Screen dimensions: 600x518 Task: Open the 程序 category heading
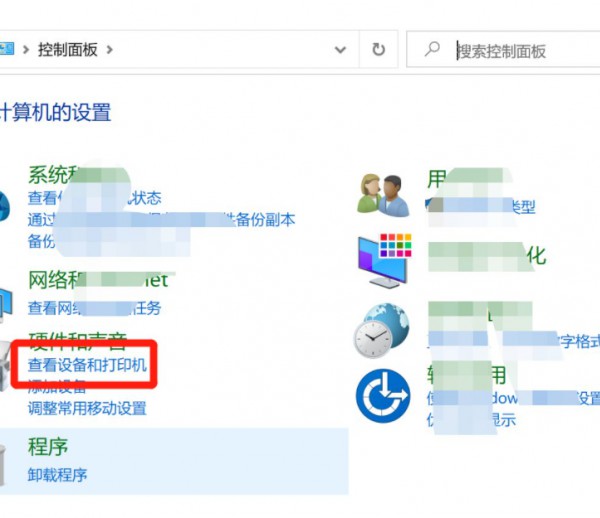click(48, 446)
